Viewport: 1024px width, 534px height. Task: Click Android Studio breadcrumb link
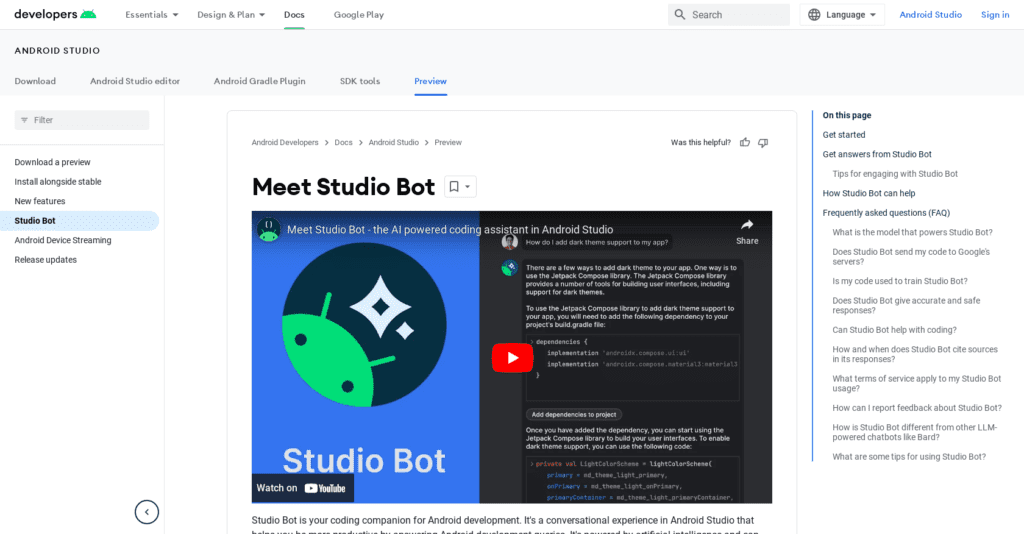(393, 142)
